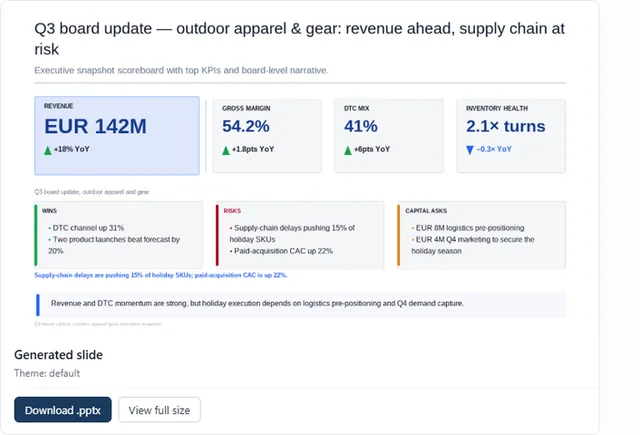
Task: Click the '+6pts YoY' change text
Action: [x=372, y=149]
